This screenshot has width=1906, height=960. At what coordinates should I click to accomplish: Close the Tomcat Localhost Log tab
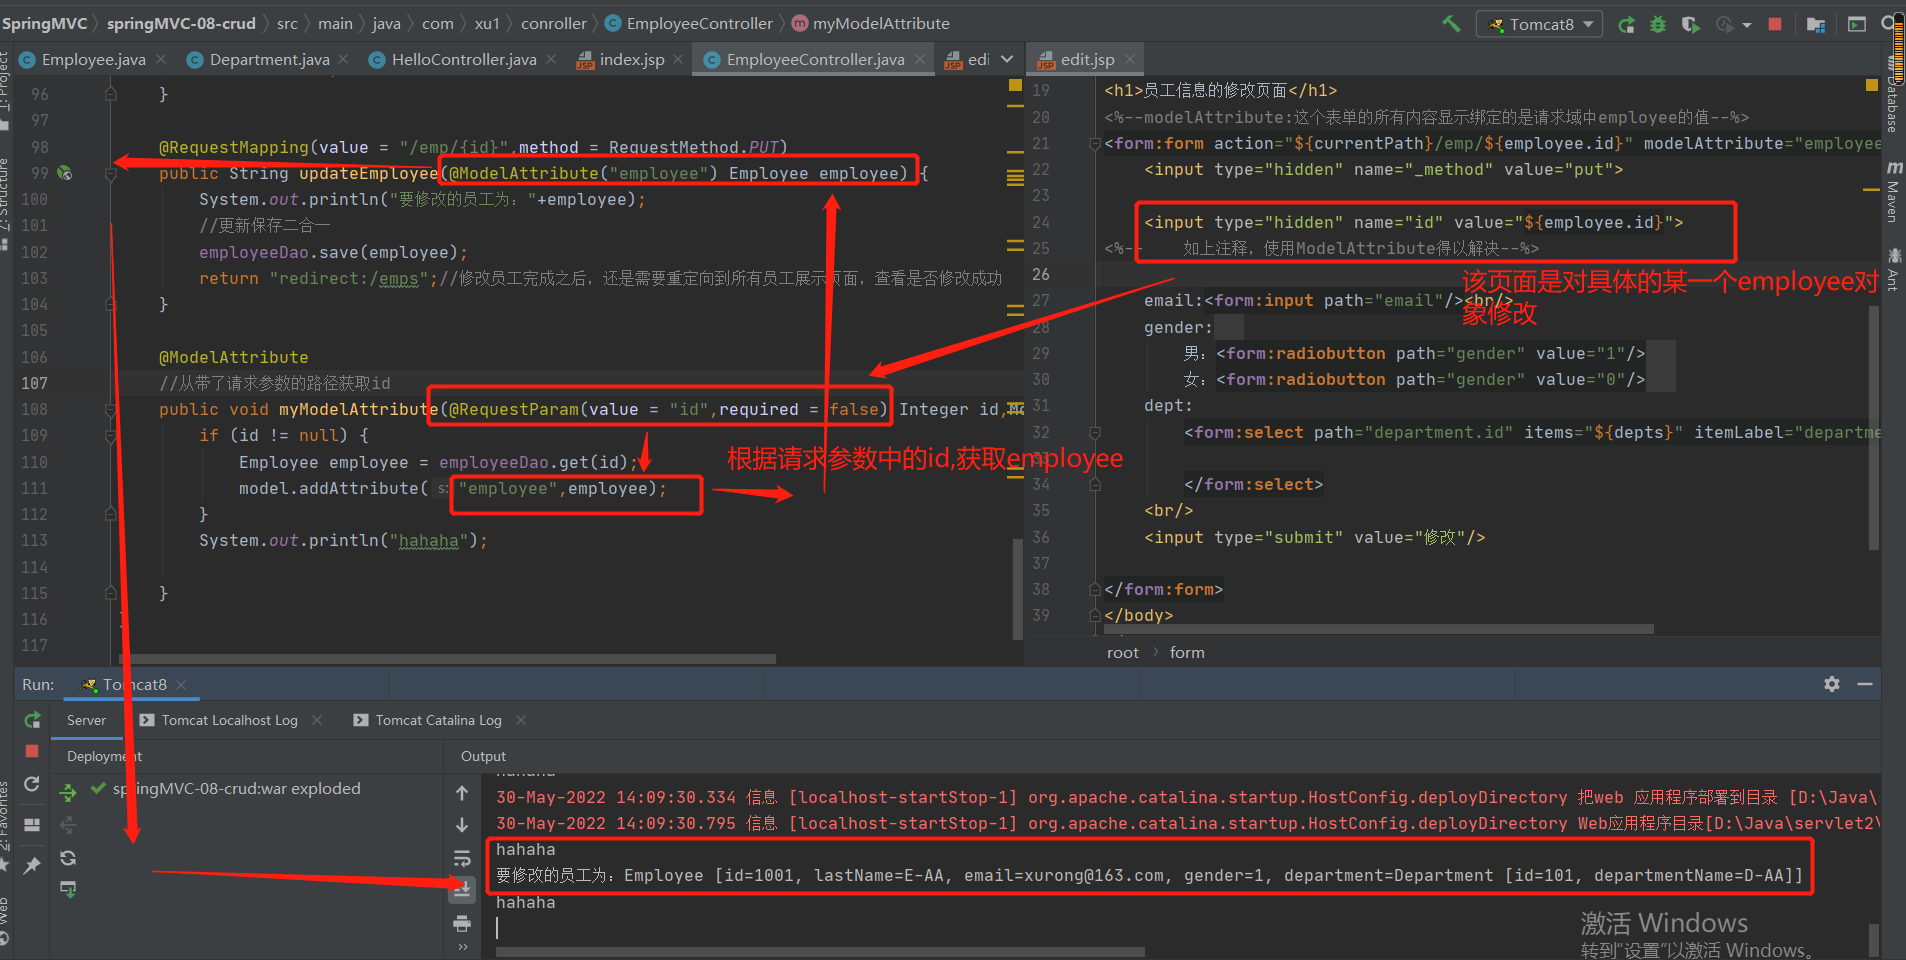317,720
